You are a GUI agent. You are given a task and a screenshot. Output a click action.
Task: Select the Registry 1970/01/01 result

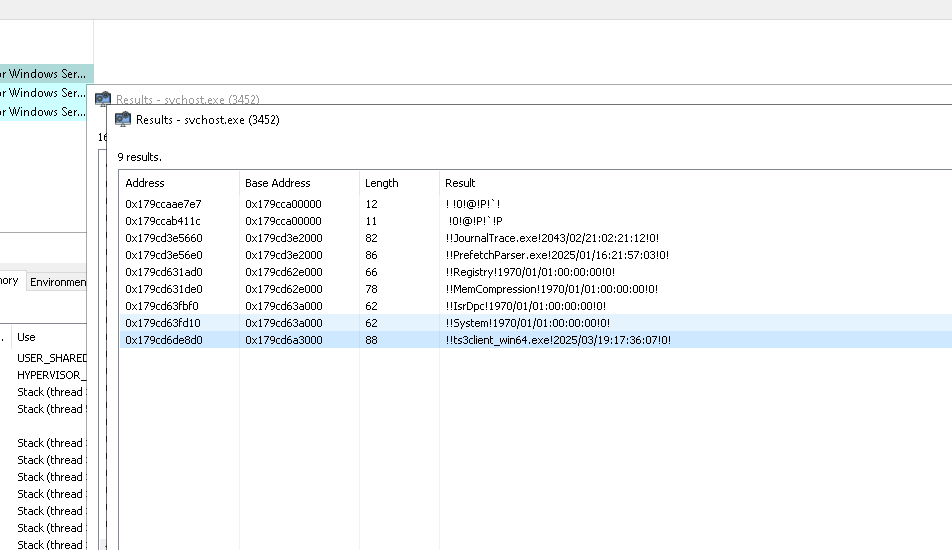coord(530,272)
